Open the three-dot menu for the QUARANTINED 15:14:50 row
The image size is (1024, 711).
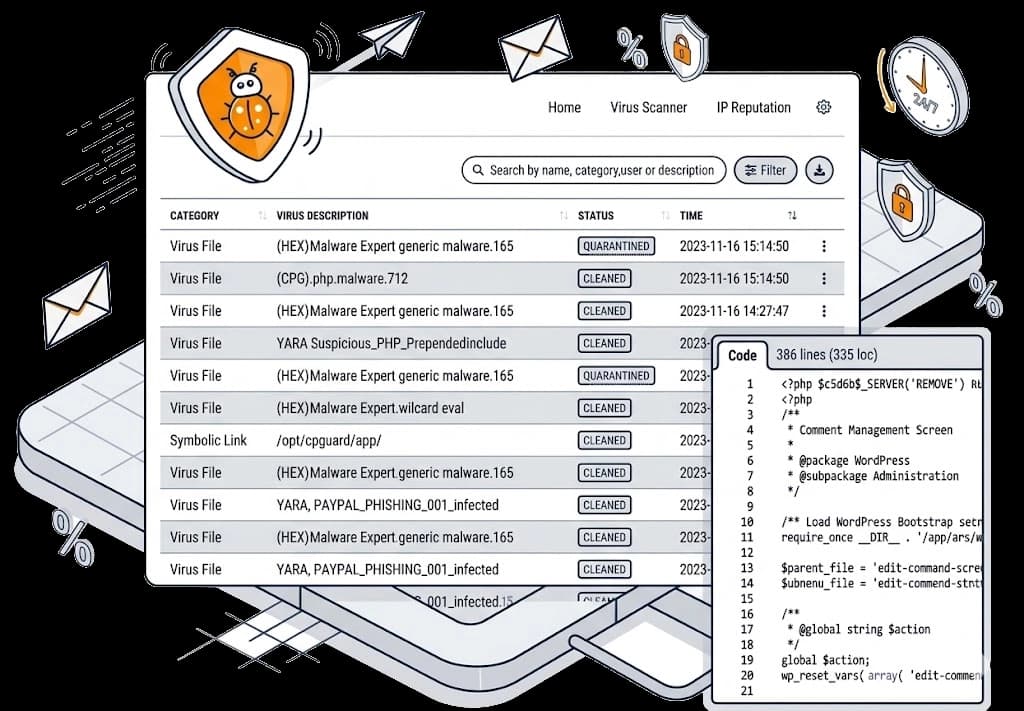[824, 246]
